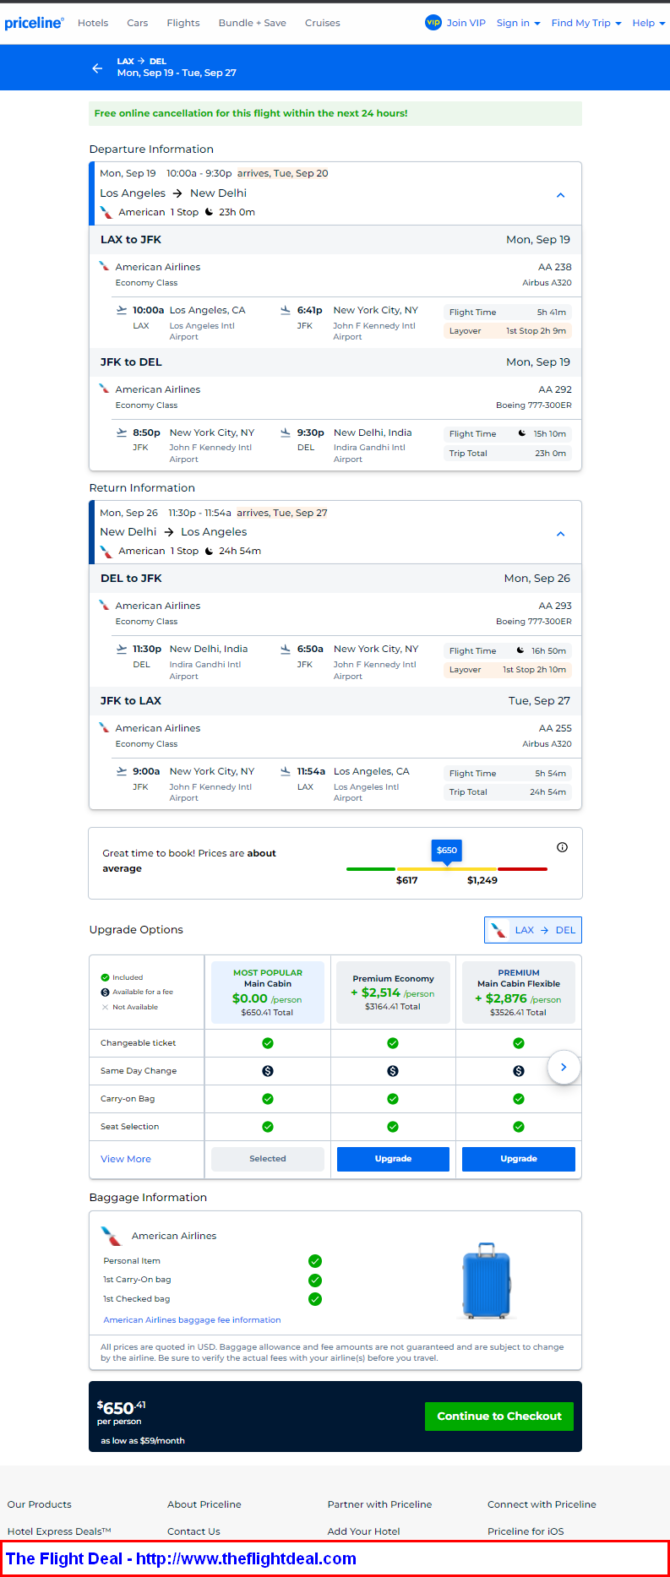Open the Find My Trip dropdown
Image resolution: width=670 pixels, height=1577 pixels.
pyautogui.click(x=586, y=23)
